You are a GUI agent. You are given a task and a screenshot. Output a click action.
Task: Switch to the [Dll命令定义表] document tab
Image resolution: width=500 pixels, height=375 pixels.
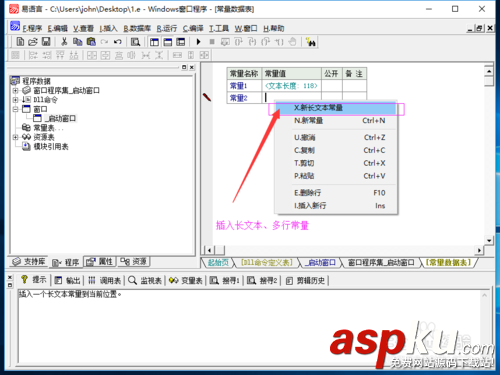[267, 263]
